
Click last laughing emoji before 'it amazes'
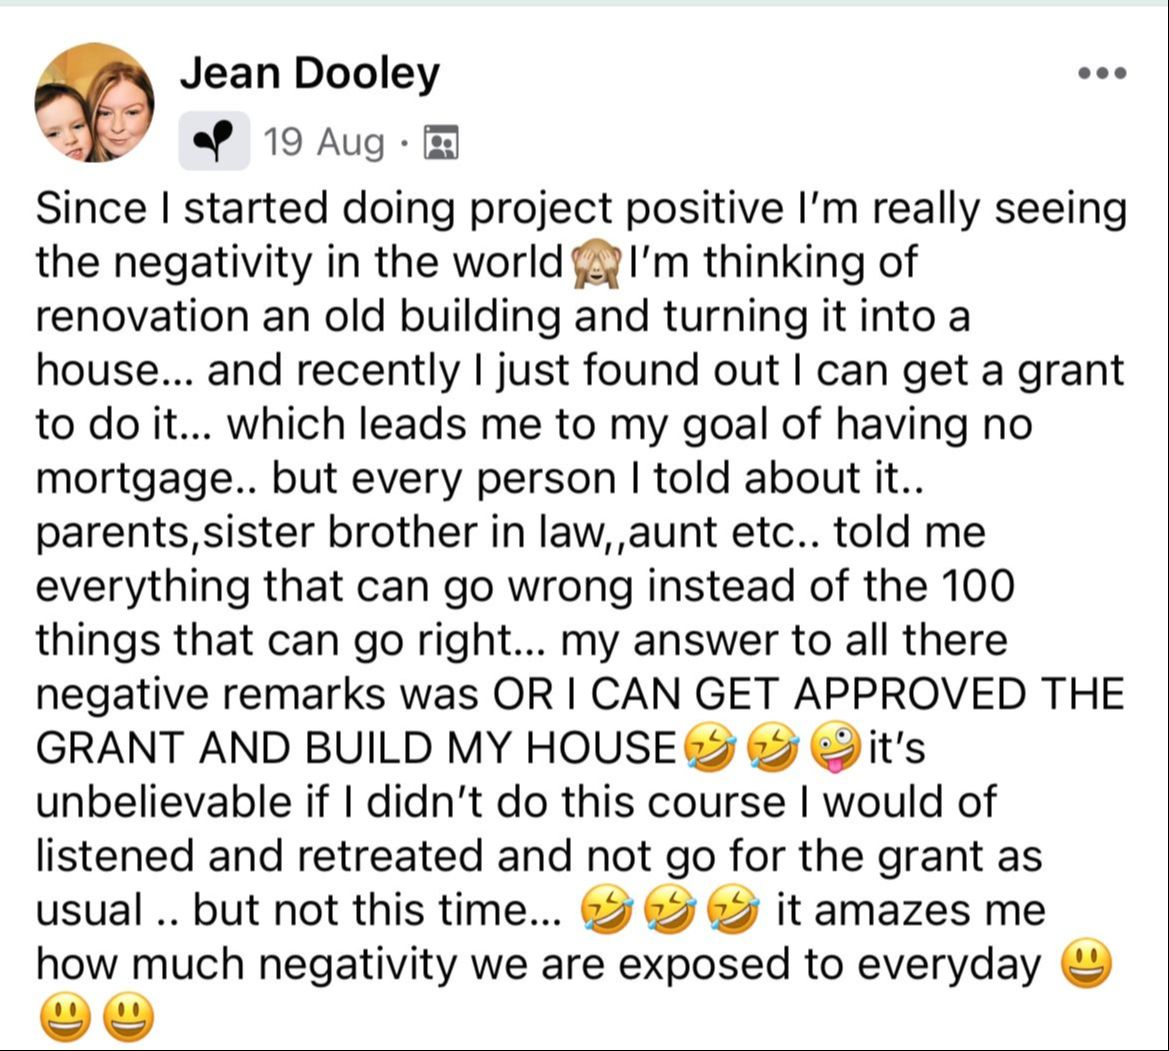733,909
